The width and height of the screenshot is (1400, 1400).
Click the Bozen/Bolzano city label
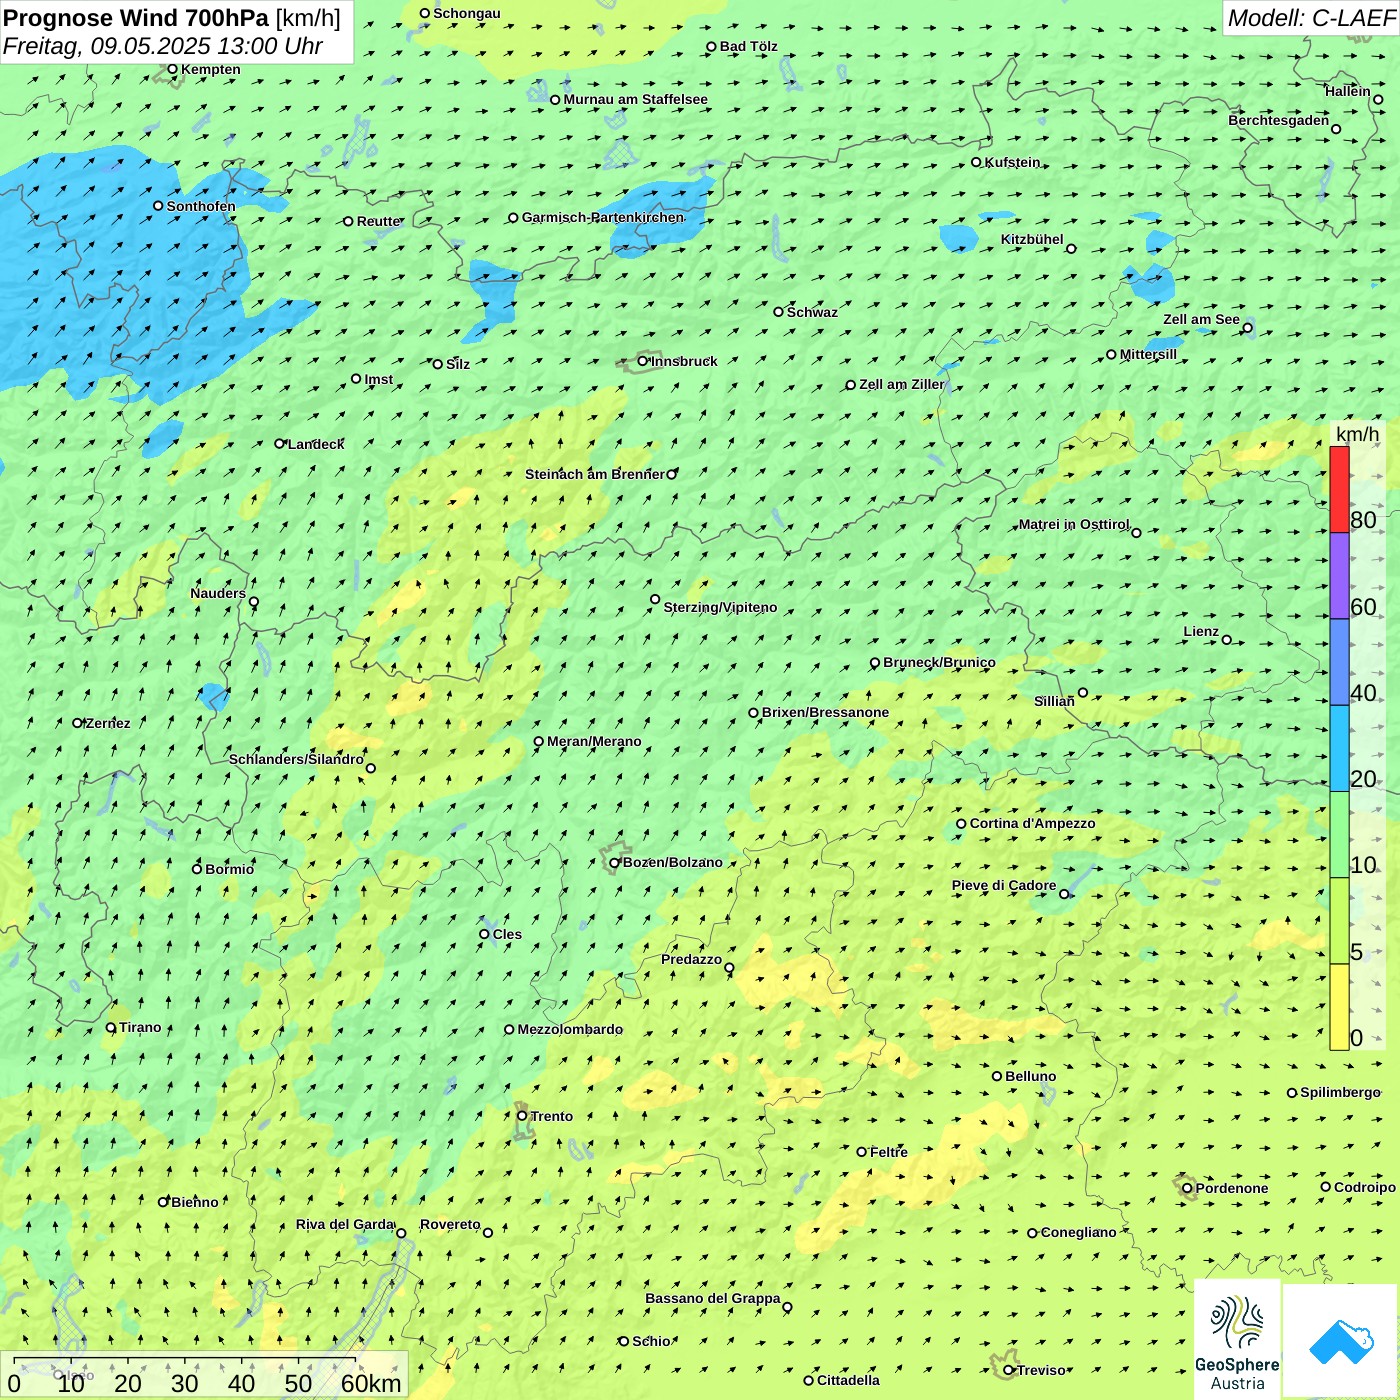673,862
